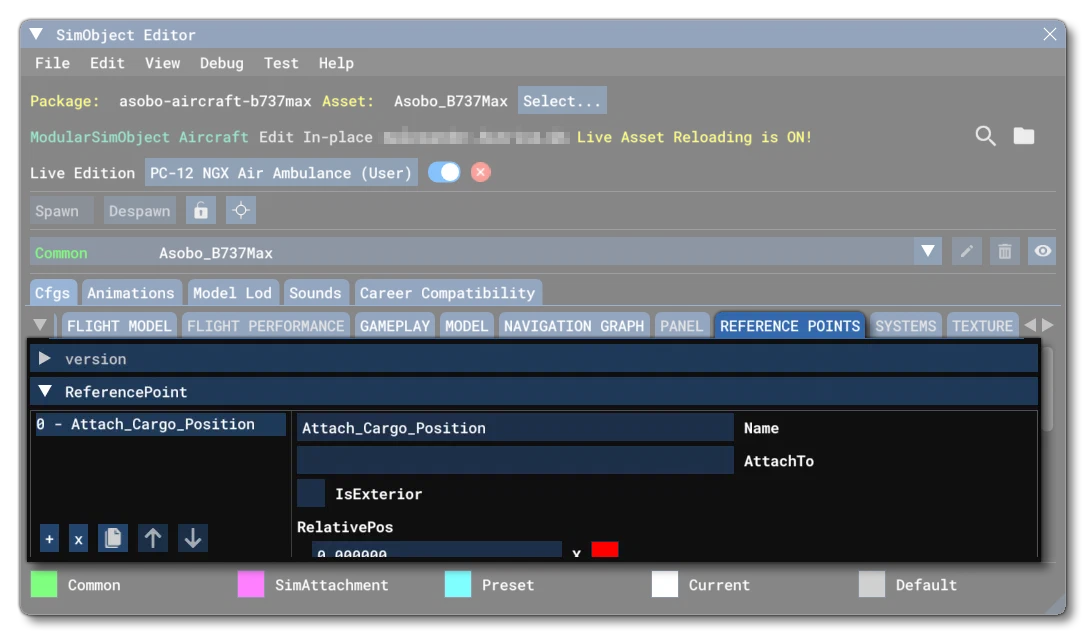Duplicate reference point with copy icon
This screenshot has width=1086, height=635.
point(112,538)
